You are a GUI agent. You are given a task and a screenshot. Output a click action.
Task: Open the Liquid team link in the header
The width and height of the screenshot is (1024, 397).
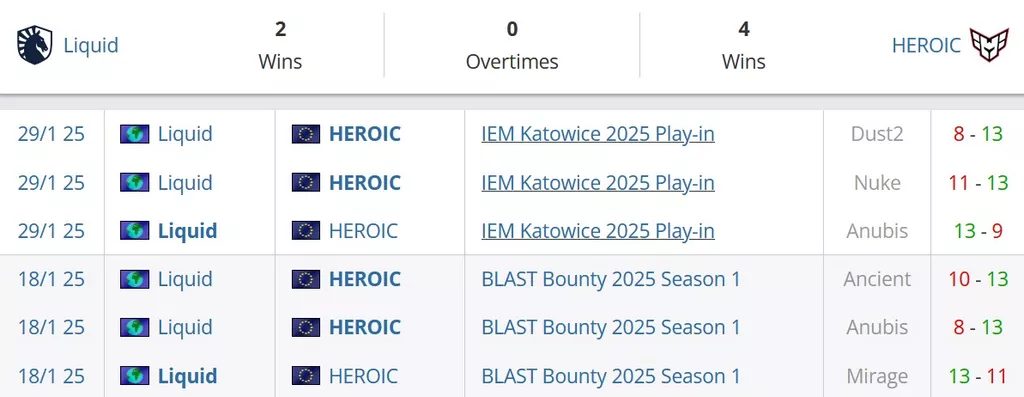point(91,46)
